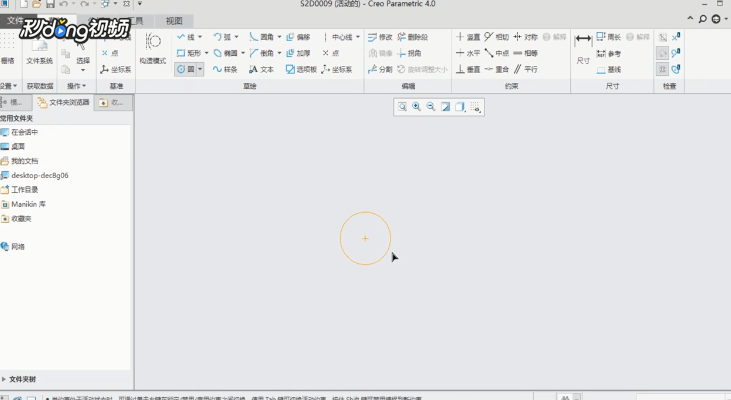Screen dimensions: 731x400
Task: Click Zoom In in graphics toolbar
Action: point(416,107)
